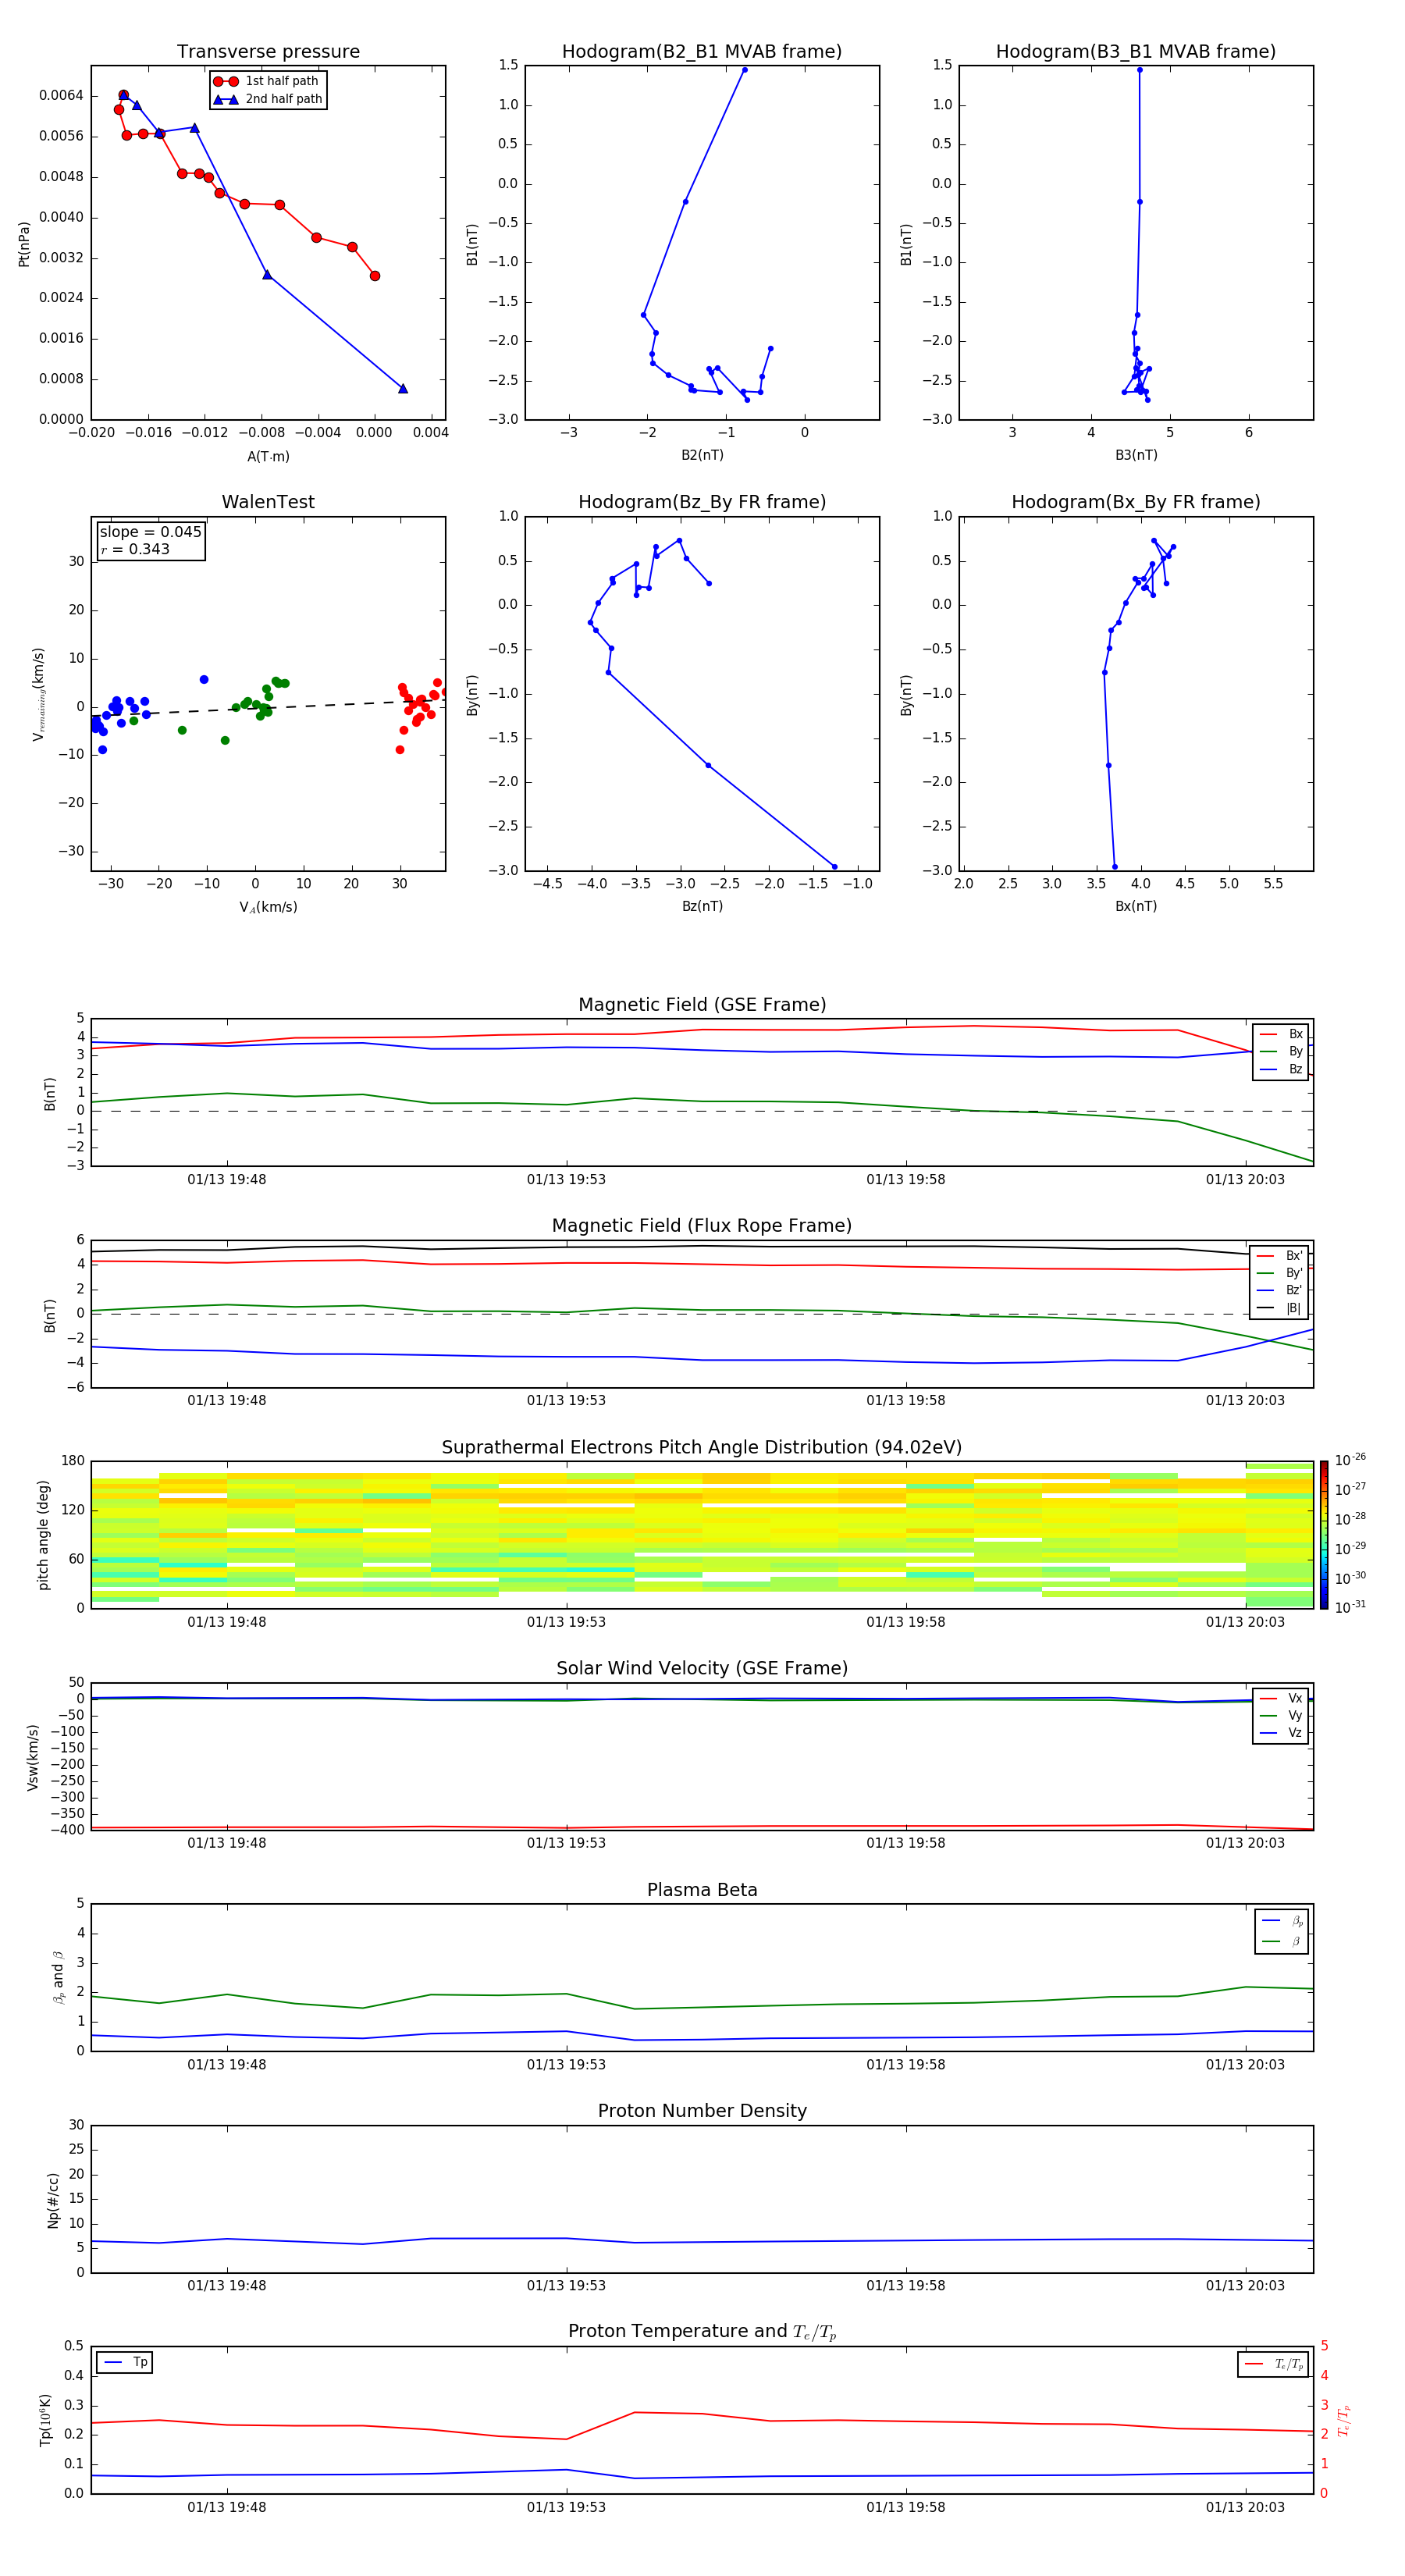1405x2576 pixels.
Task: Select the "WalenTest" plot title
Action: [x=268, y=502]
